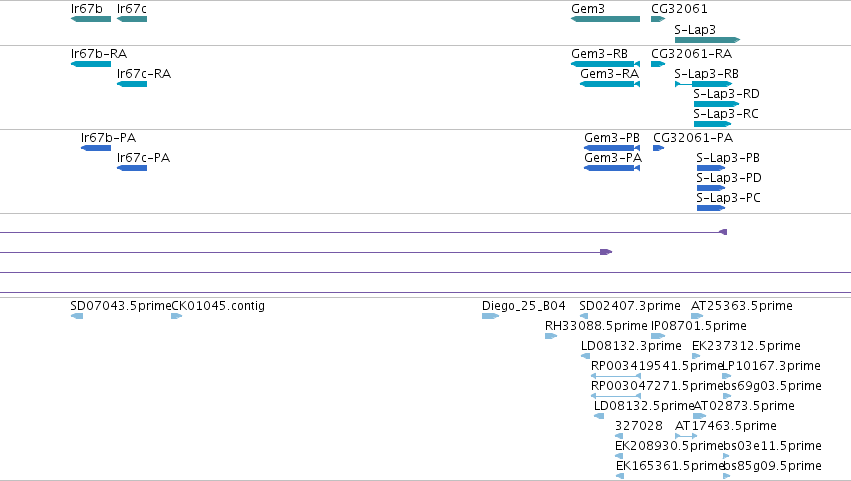Click the SD07043.5prime label text
Image resolution: width=851 pixels, height=481 pixels.
pos(120,306)
